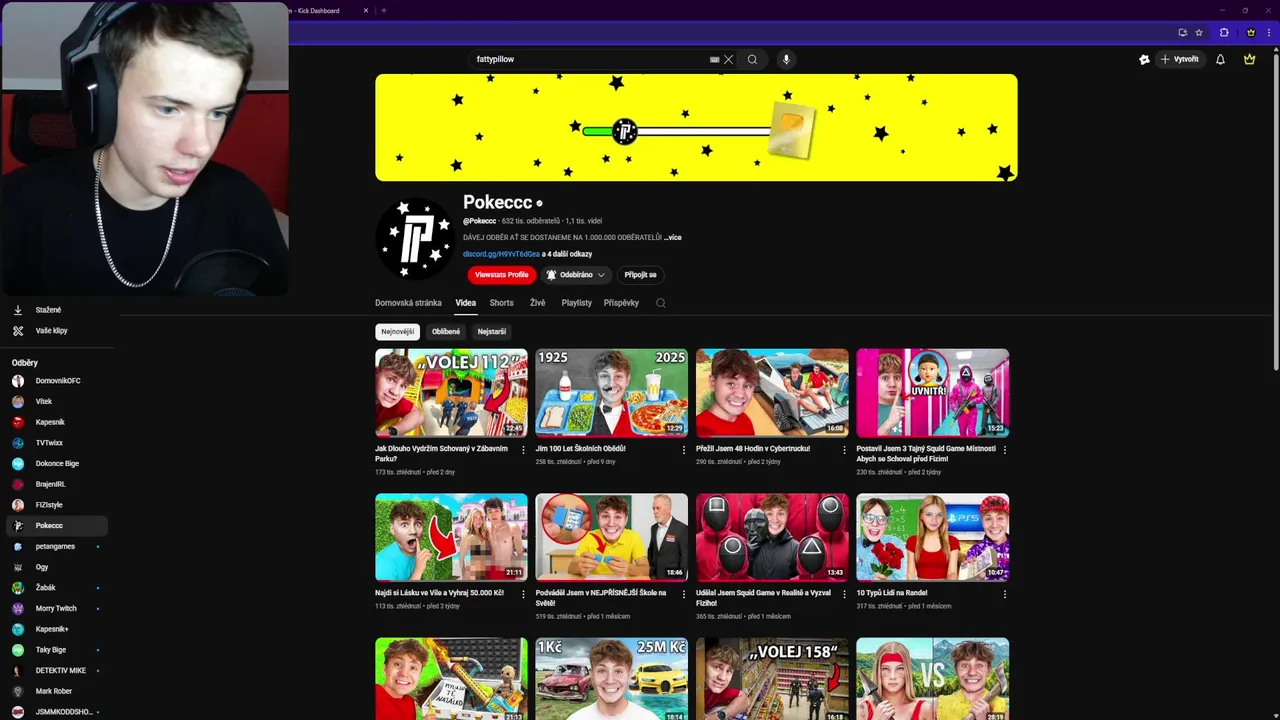
Task: Open TVTwixx subscription in sidebar
Action: tap(57, 443)
